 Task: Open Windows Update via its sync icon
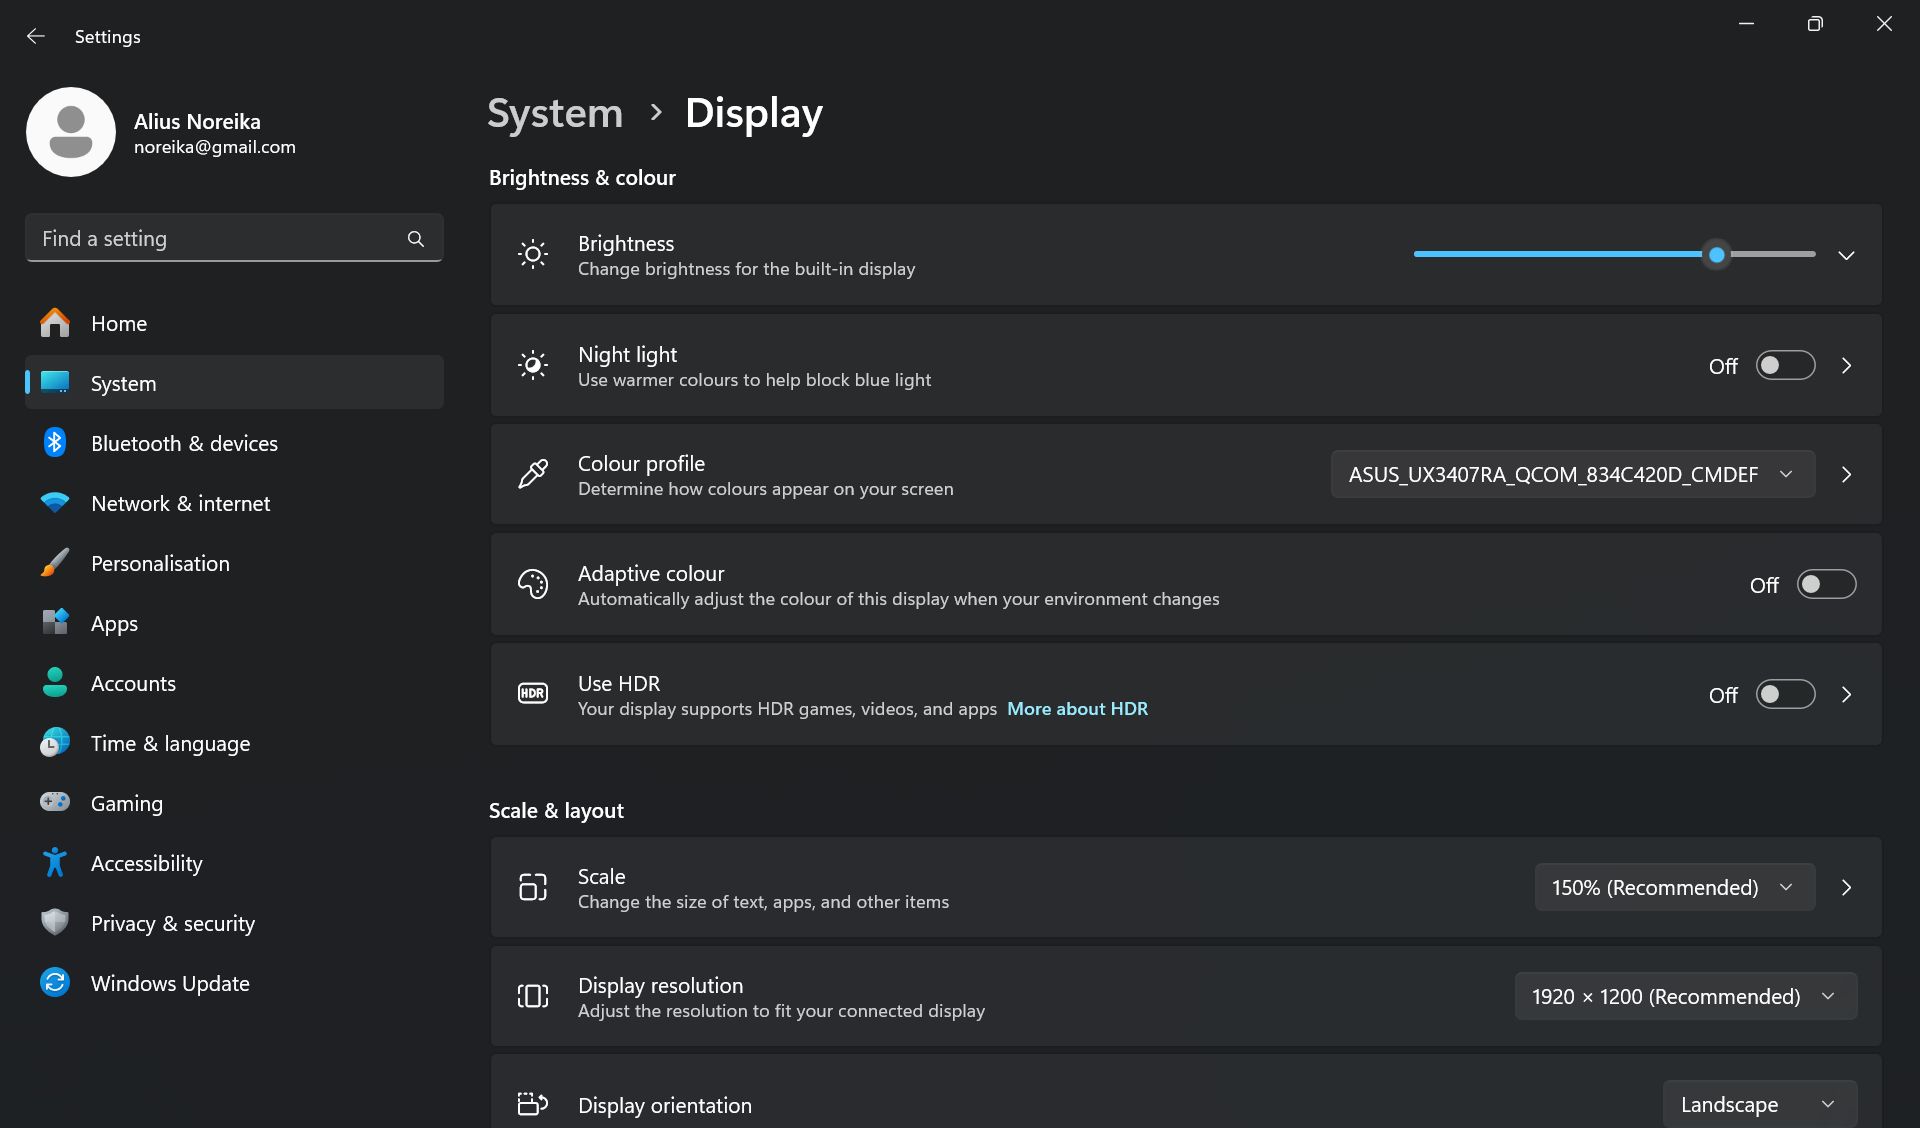[55, 983]
